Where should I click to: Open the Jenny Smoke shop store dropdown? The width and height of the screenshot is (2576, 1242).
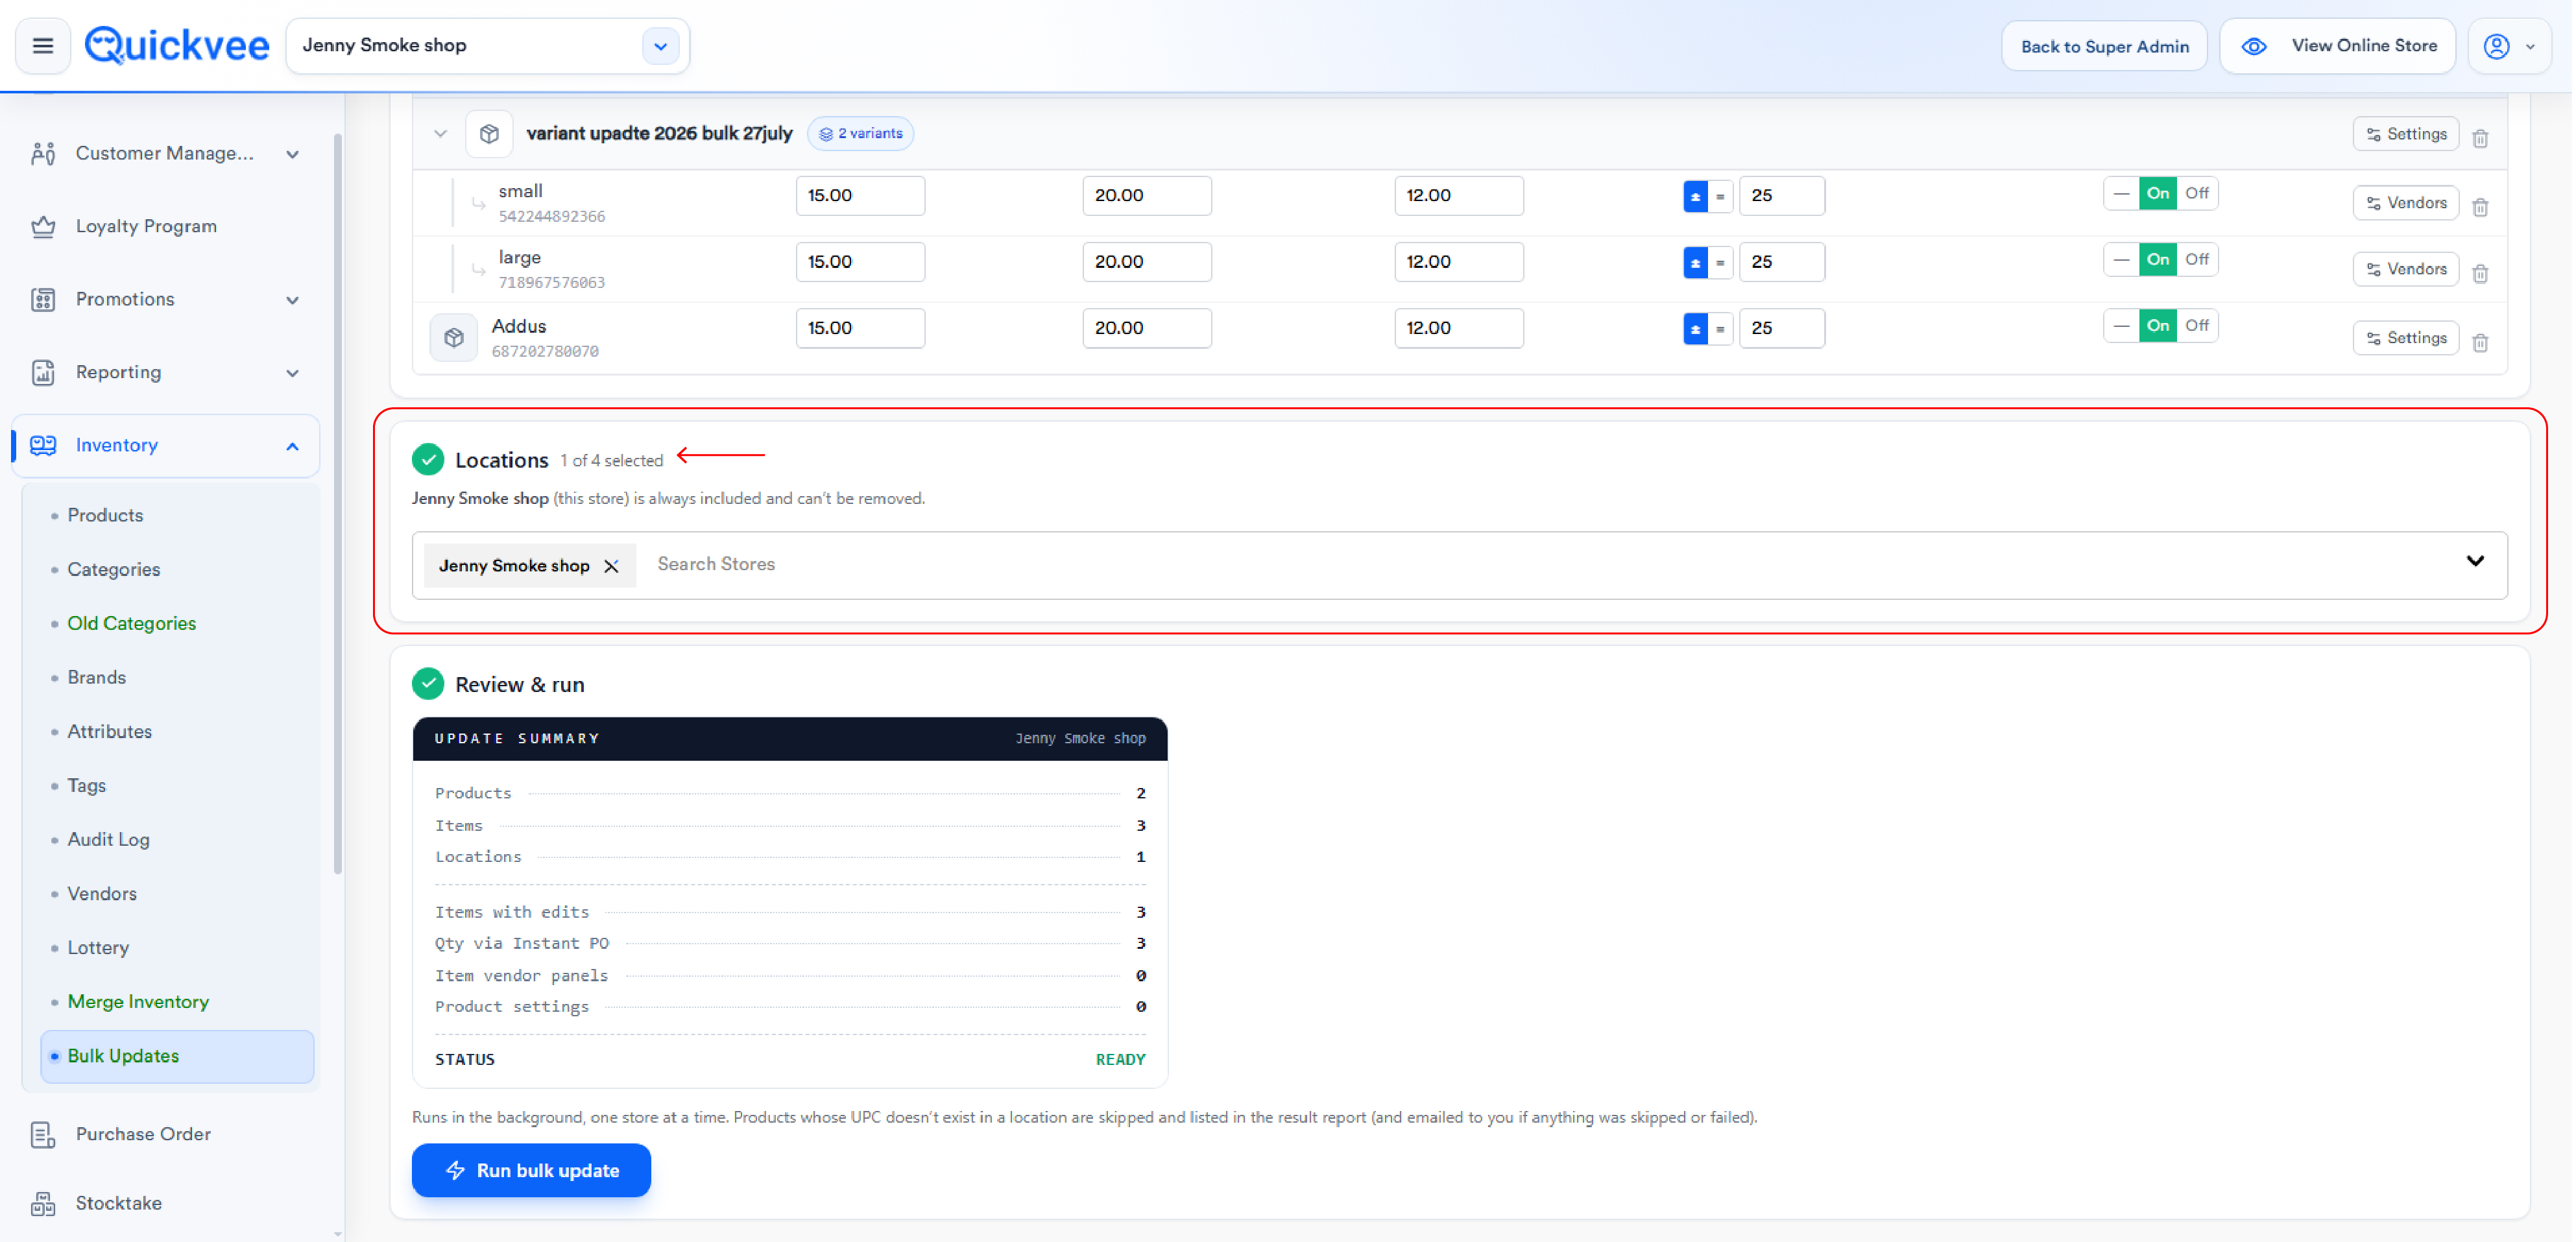coord(659,46)
